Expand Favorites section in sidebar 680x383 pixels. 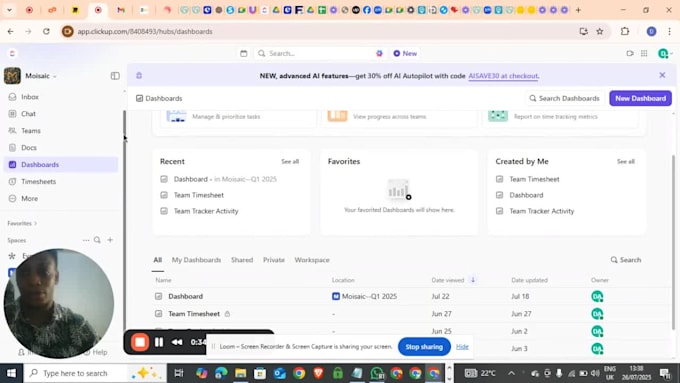tap(22, 223)
